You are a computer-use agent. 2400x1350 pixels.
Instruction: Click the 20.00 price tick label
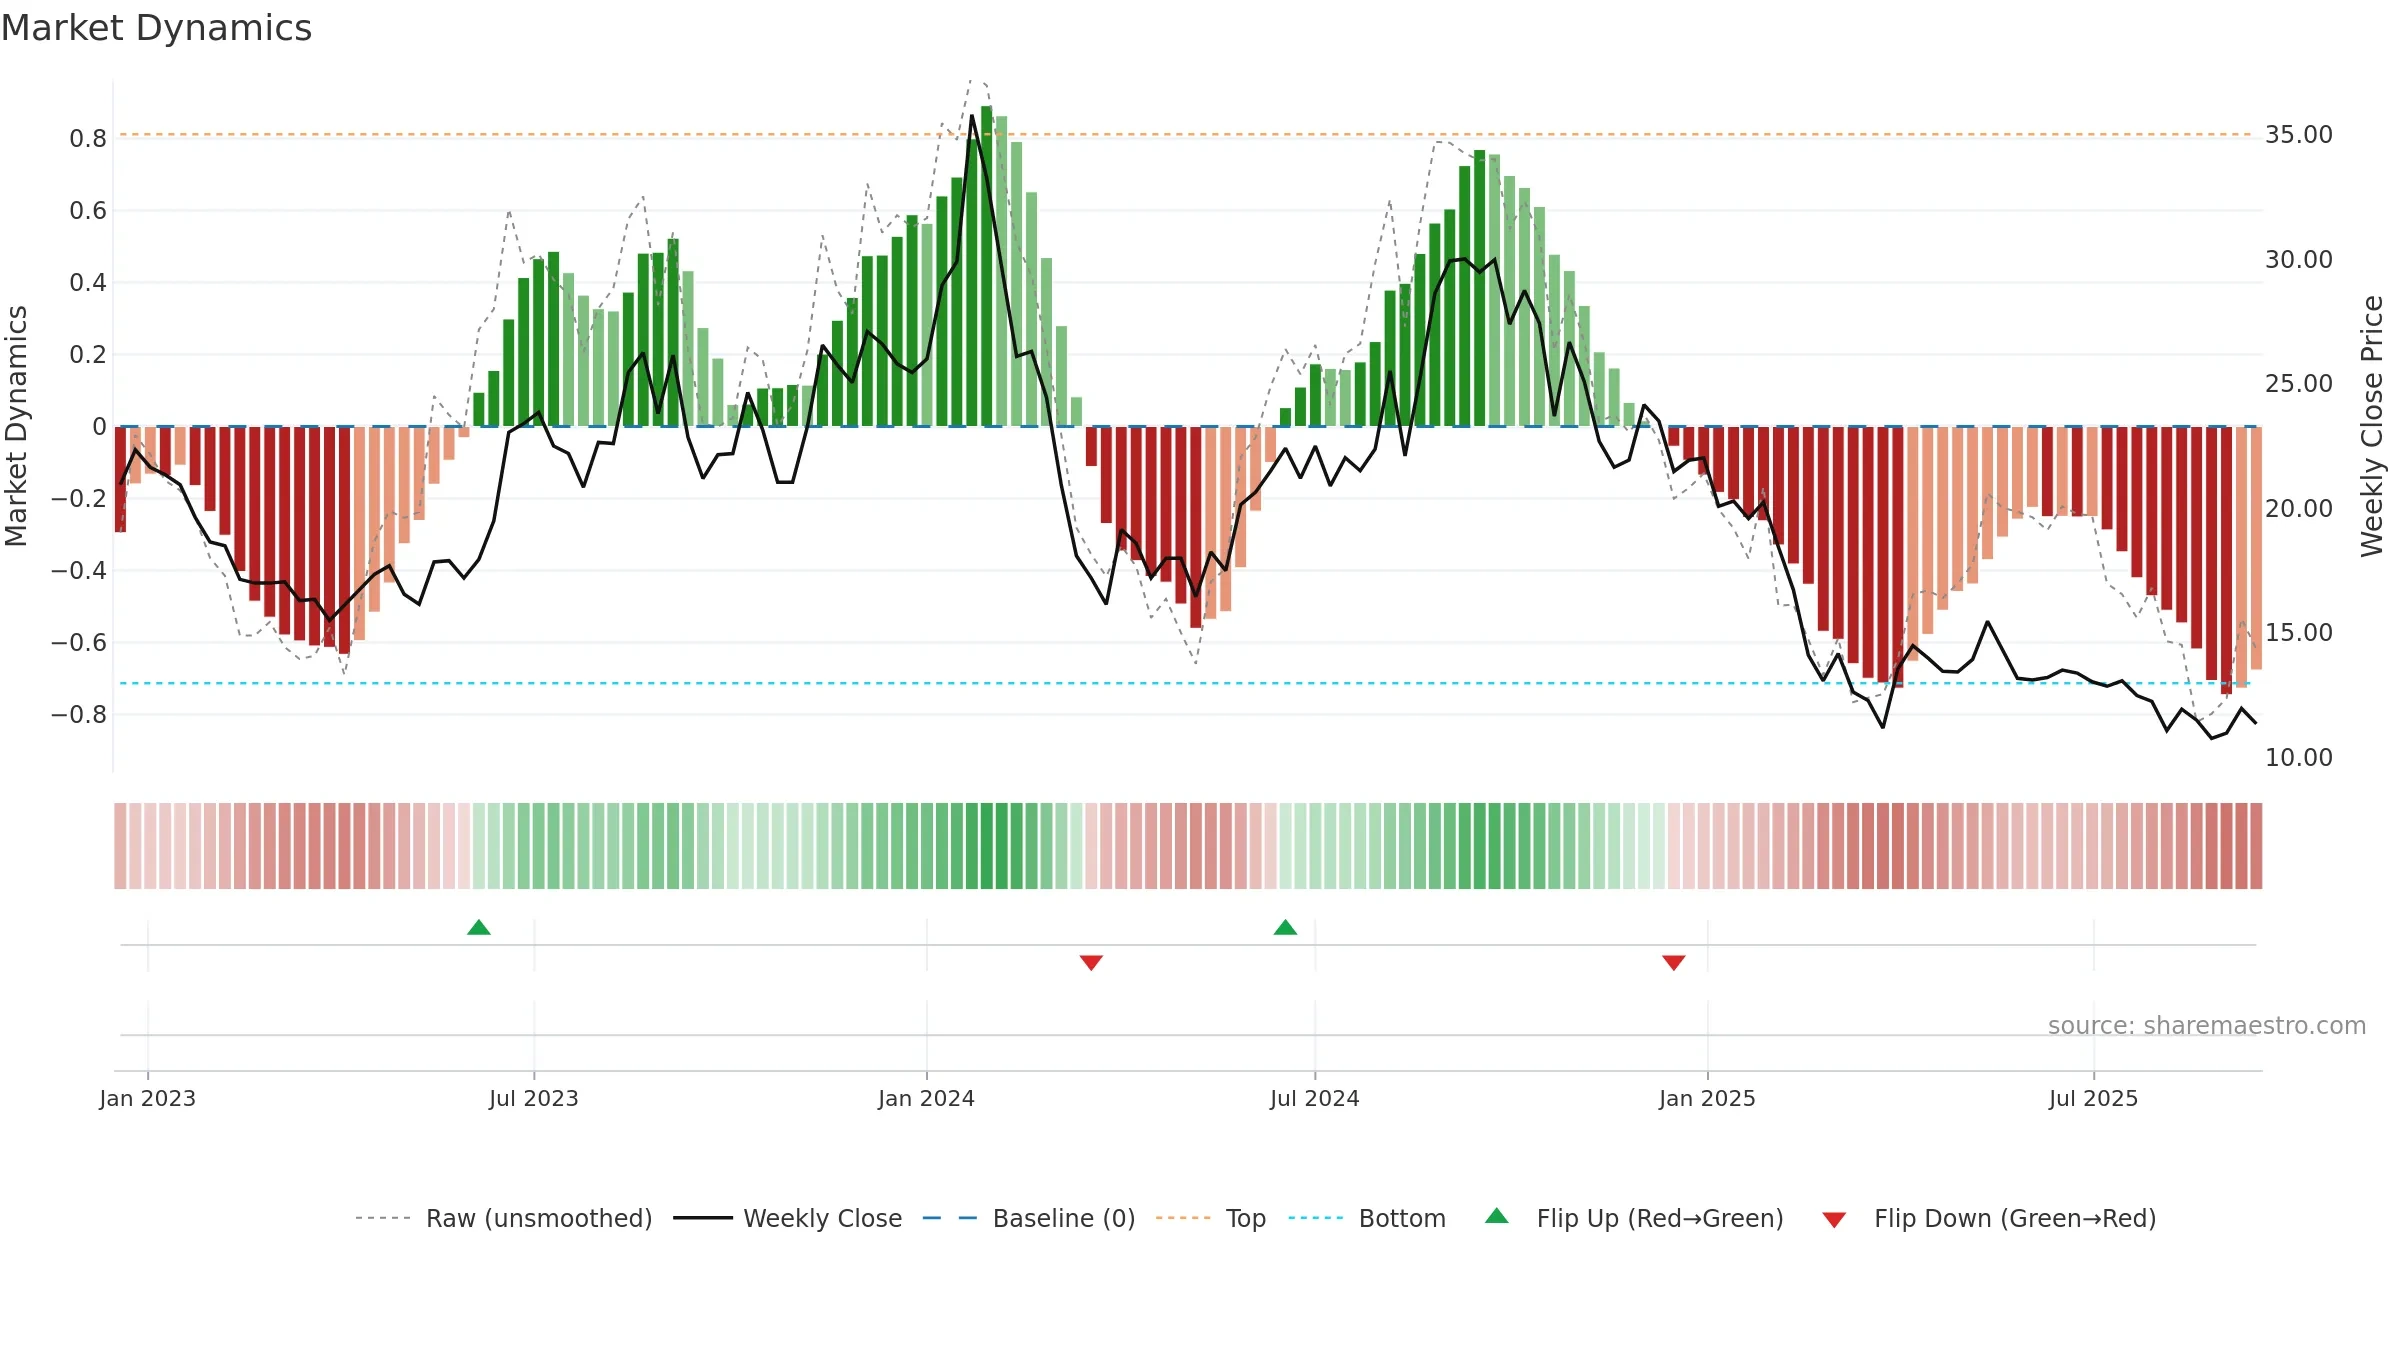click(x=2299, y=509)
